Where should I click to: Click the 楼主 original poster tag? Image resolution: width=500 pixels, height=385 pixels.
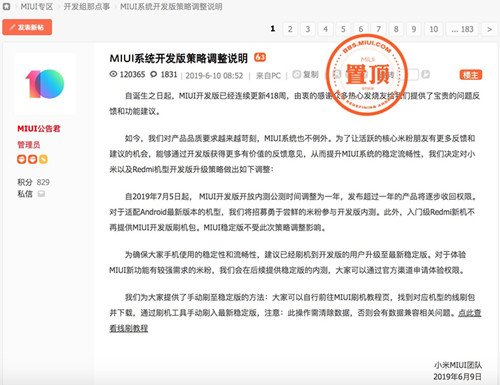click(x=471, y=75)
